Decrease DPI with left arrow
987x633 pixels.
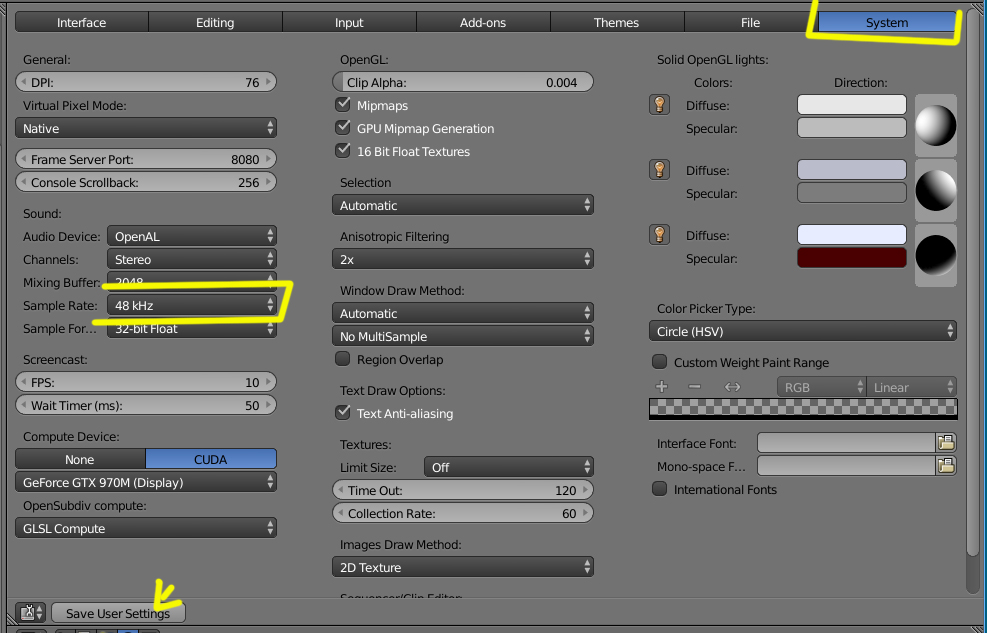23,82
